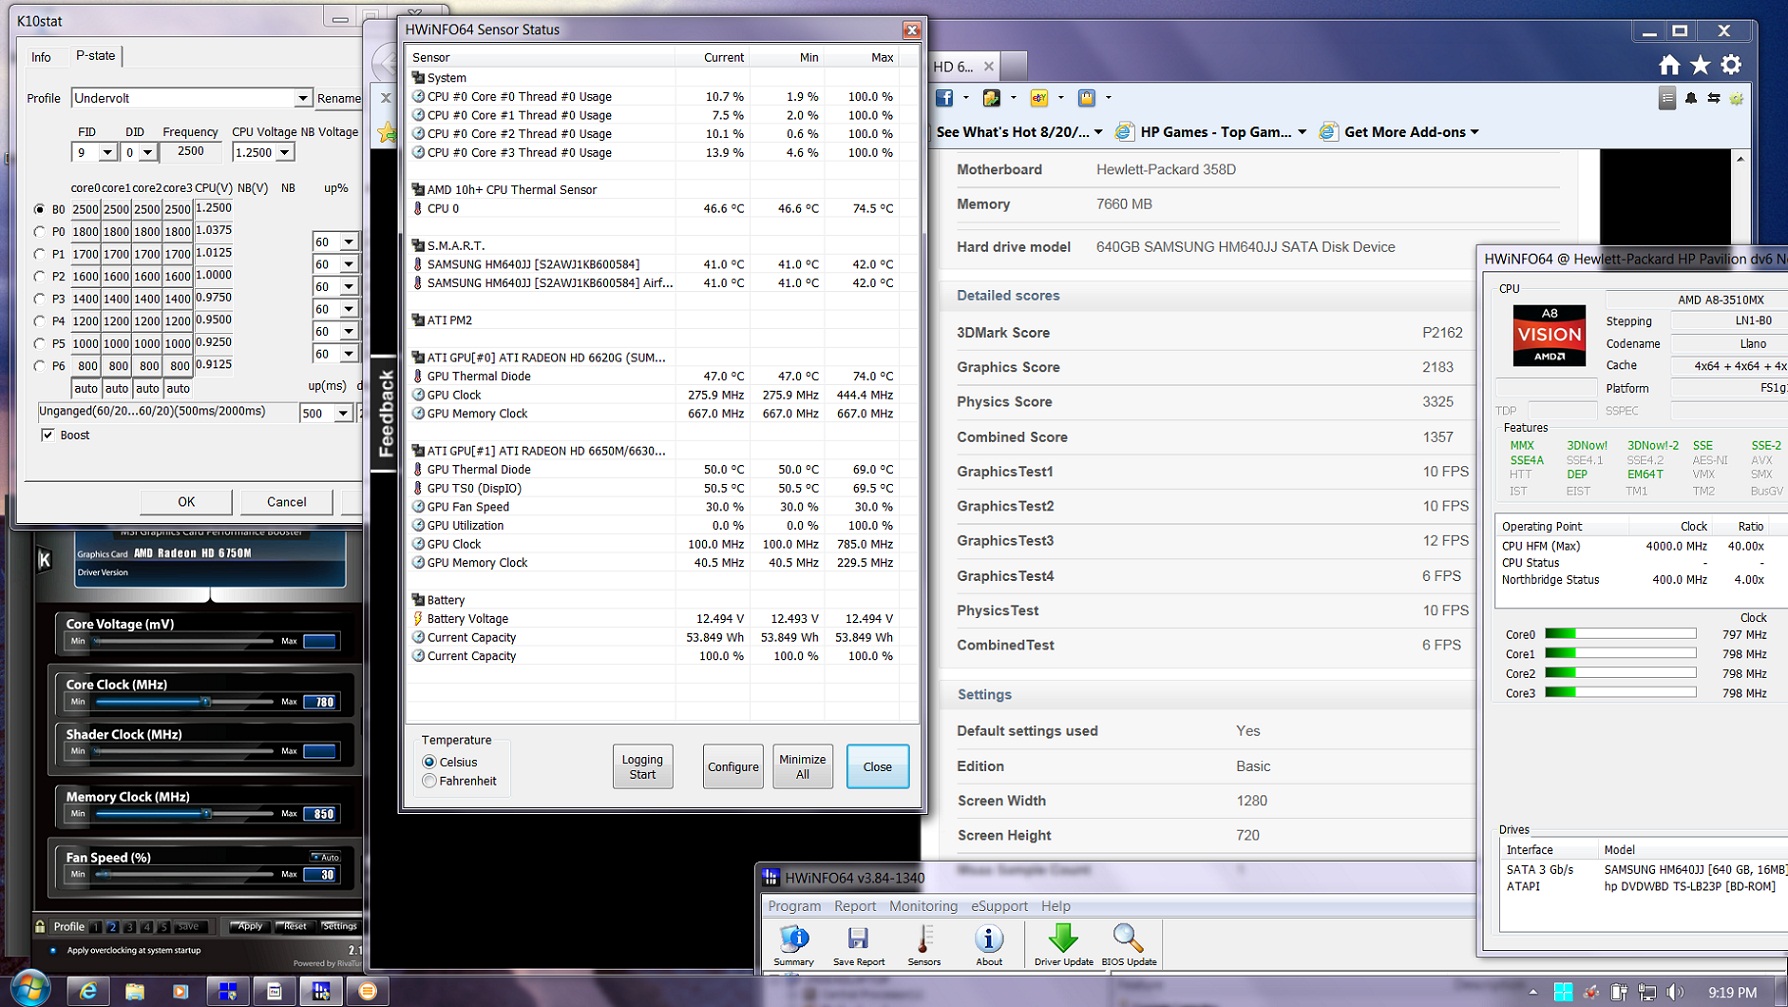The height and width of the screenshot is (1007, 1788).
Task: Click OK in K10stat
Action: pyautogui.click(x=186, y=502)
